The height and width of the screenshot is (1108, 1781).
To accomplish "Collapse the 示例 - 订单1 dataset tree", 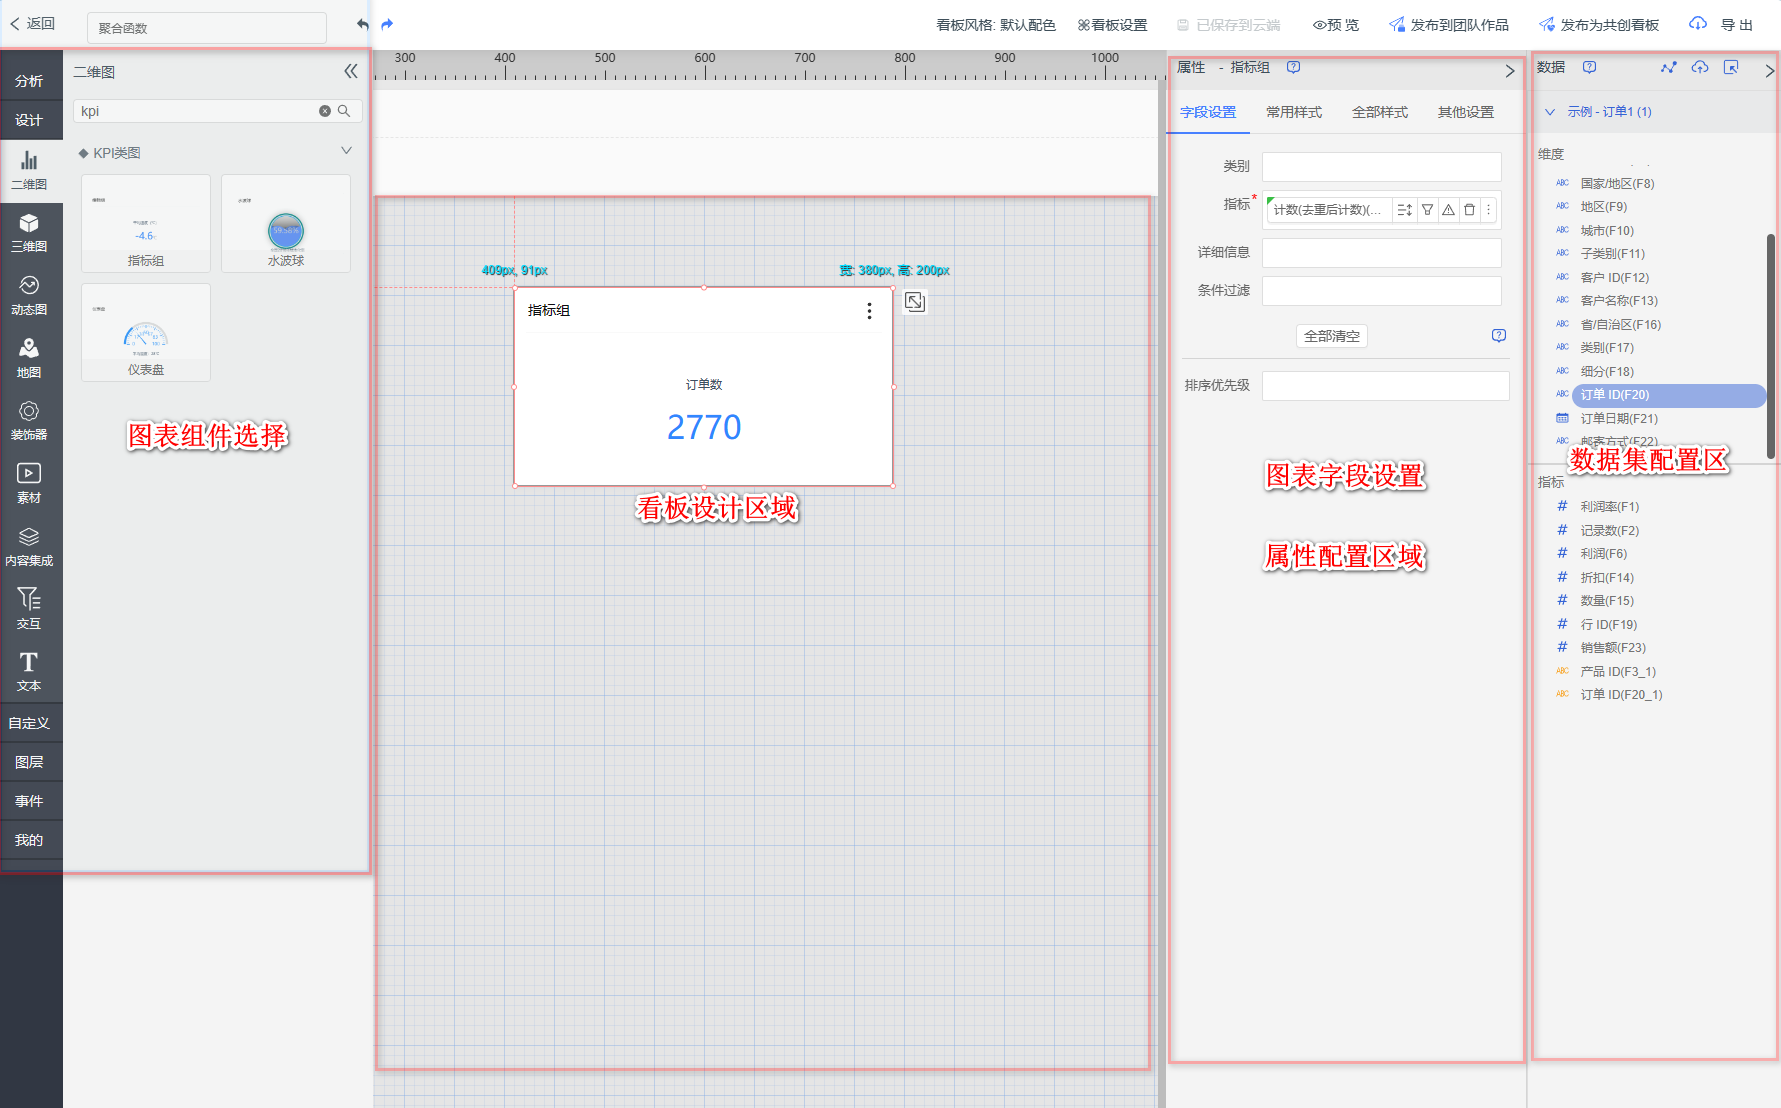I will coord(1550,112).
